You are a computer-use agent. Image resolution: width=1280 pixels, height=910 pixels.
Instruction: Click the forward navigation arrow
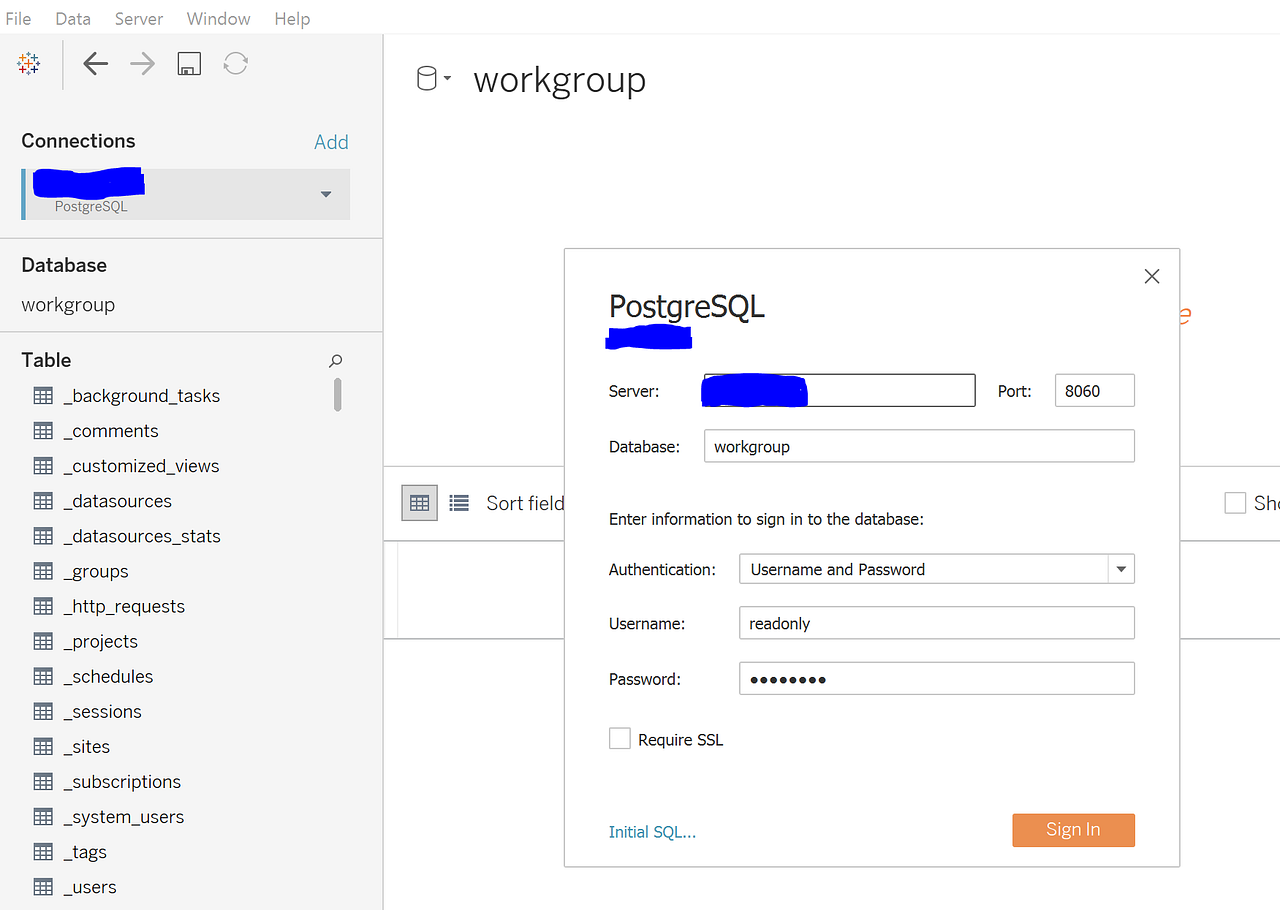(x=142, y=63)
